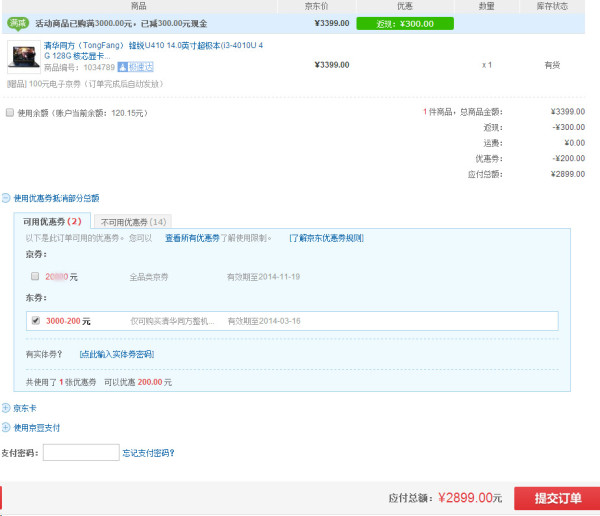
Task: Click the 可以优惠 200.00 元 summary text
Action: (x=138, y=382)
